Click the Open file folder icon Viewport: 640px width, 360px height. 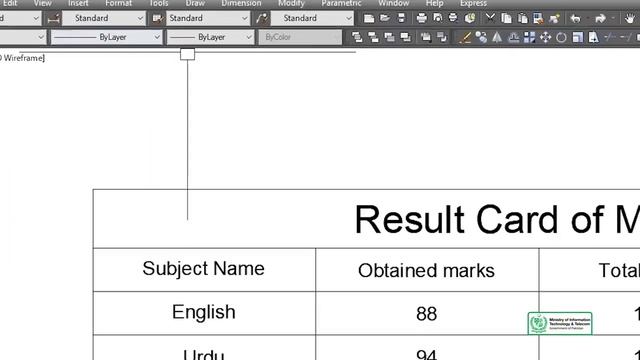pos(384,18)
